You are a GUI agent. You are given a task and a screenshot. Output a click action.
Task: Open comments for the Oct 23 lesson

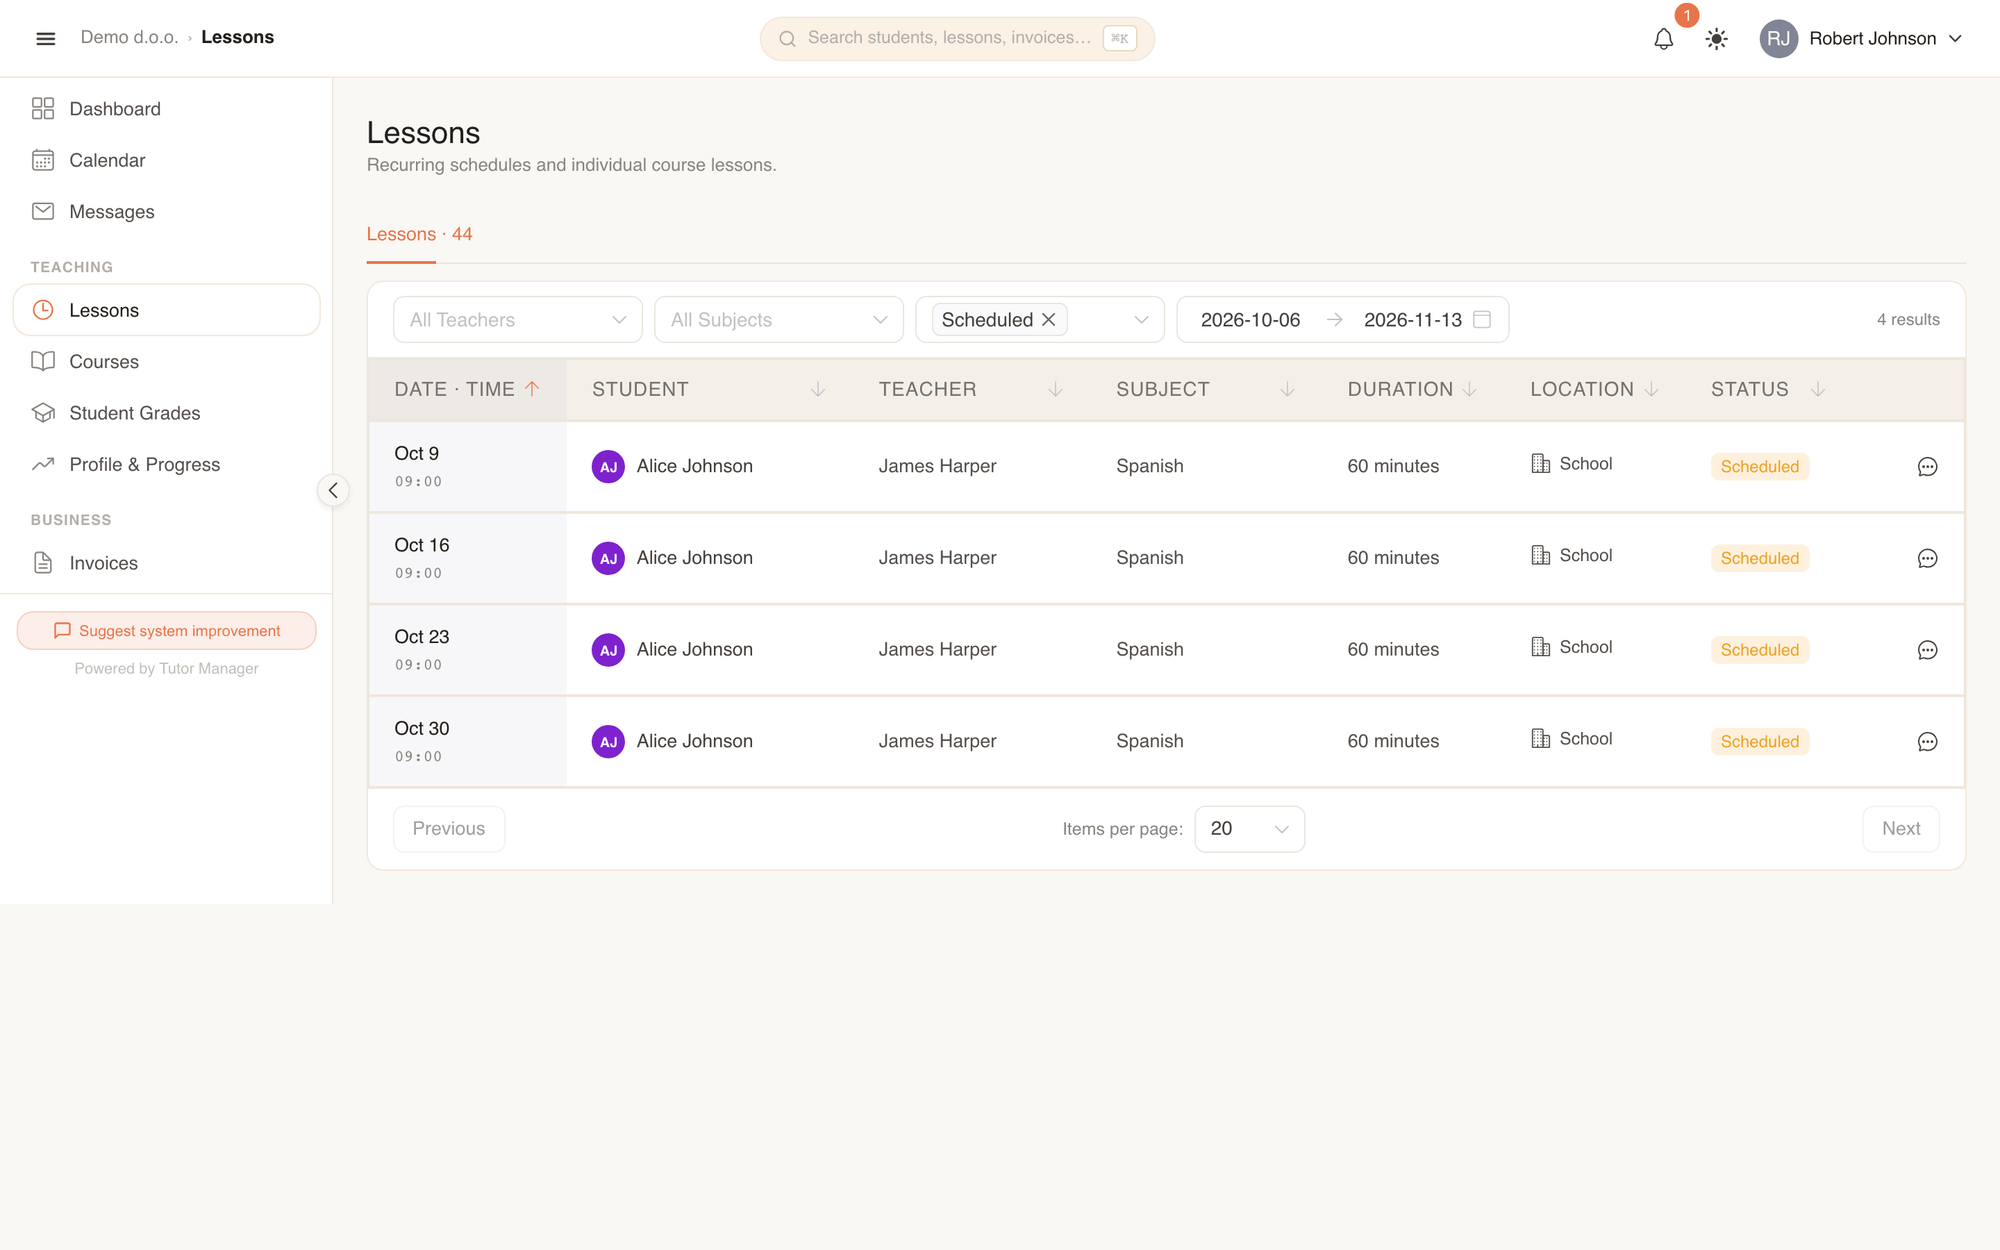point(1927,650)
